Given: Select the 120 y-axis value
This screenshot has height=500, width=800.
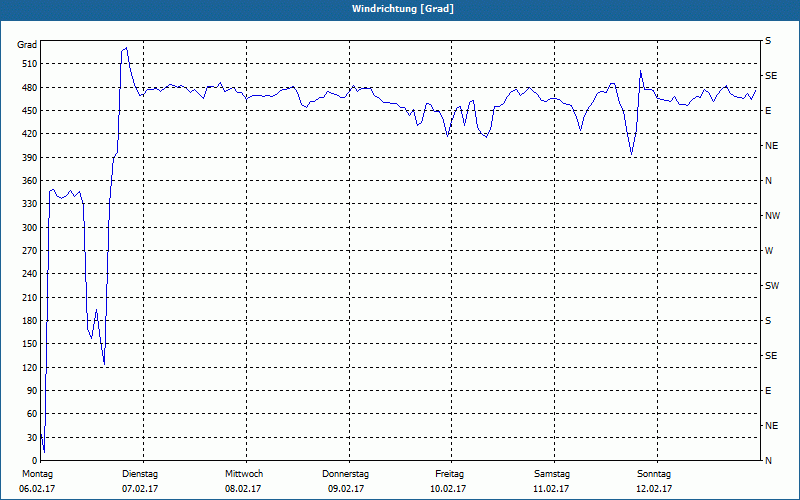Looking at the screenshot, I should (30, 367).
